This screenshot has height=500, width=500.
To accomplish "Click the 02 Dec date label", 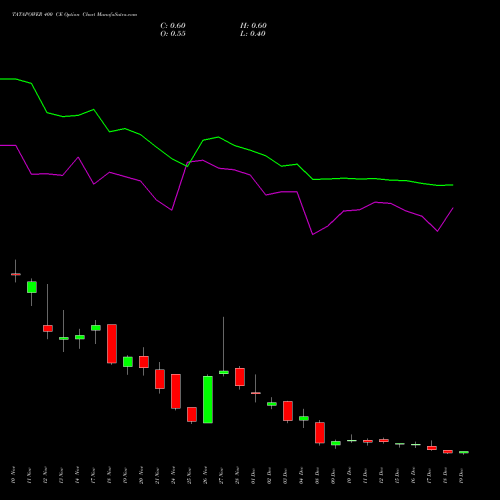I will (x=270, y=475).
